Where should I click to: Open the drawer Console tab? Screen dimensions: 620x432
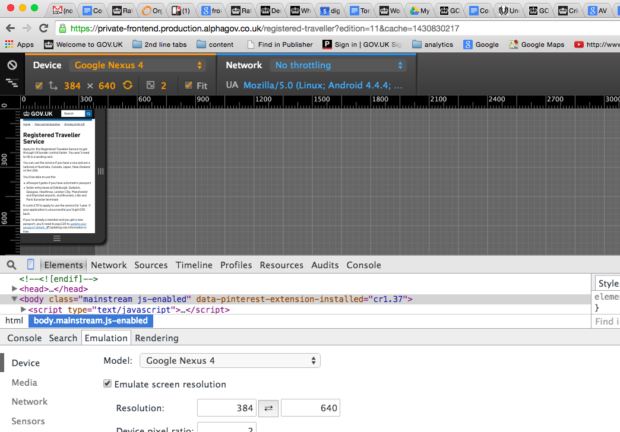25,338
